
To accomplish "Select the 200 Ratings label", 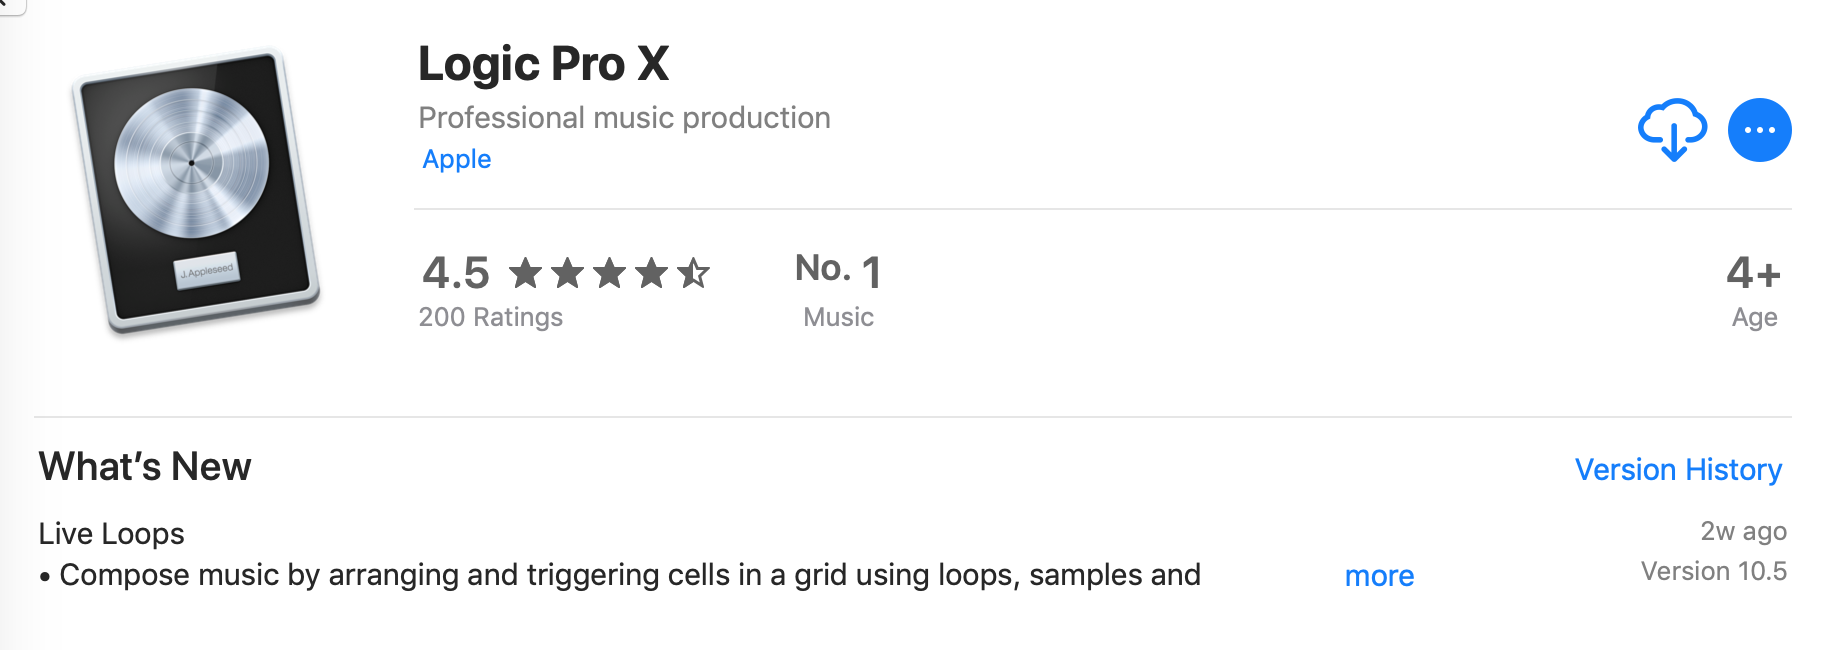I will [x=490, y=317].
